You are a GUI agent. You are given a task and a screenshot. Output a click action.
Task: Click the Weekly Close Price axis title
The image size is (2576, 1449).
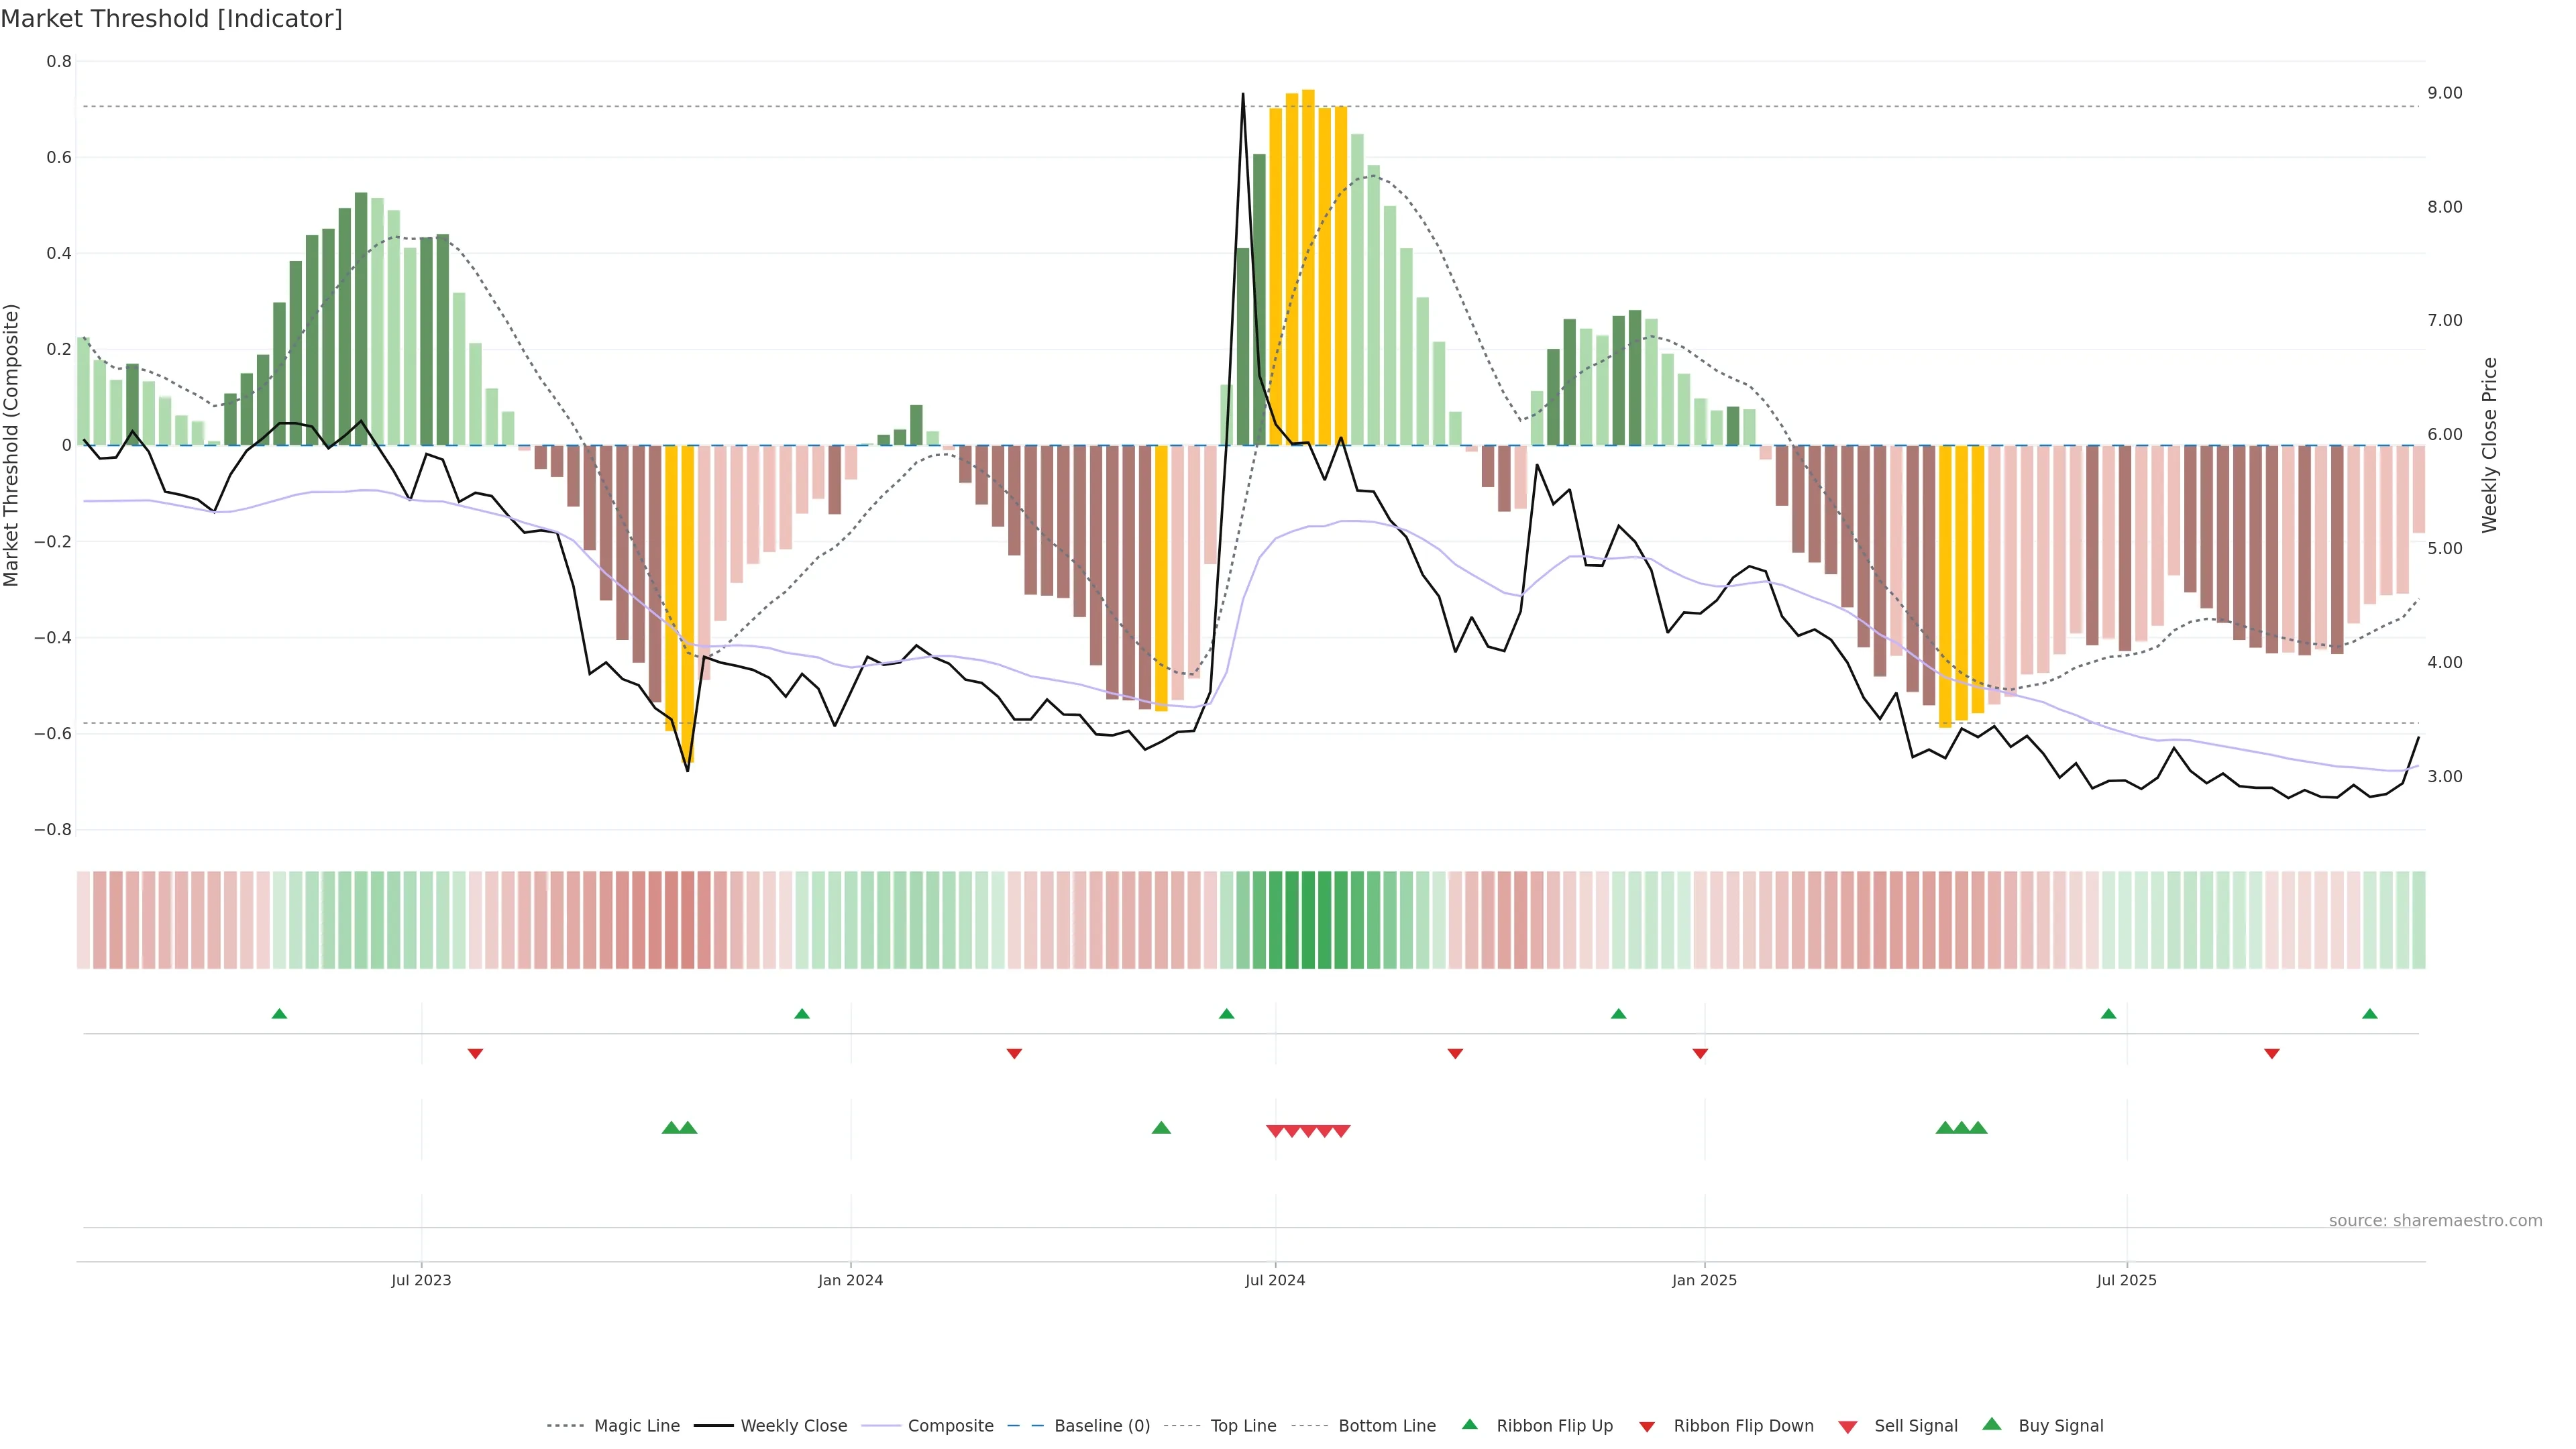coord(2489,445)
